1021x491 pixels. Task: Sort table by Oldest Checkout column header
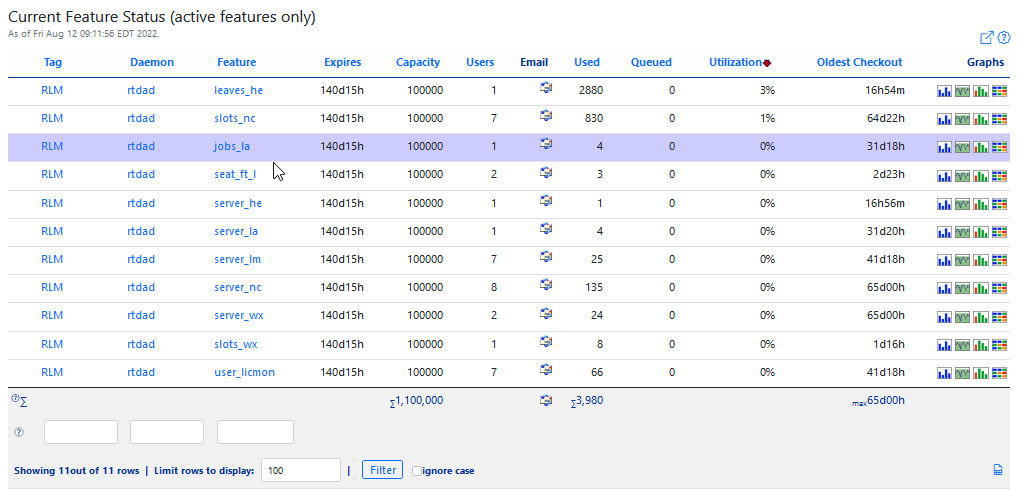[x=860, y=63]
